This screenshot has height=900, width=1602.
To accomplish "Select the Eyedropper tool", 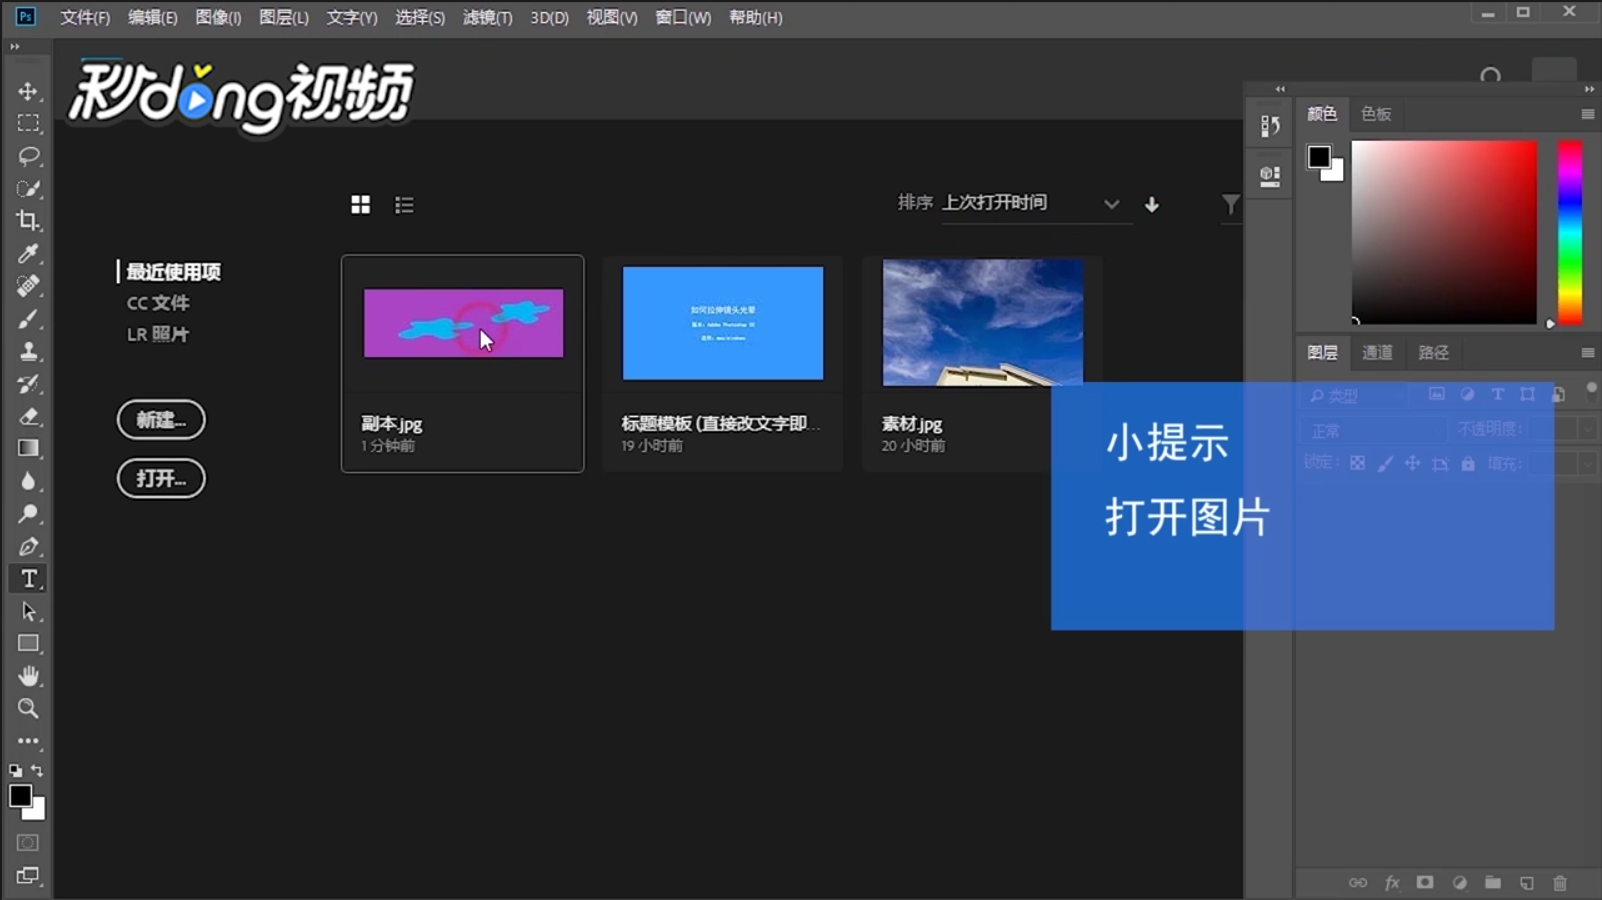I will coord(28,253).
